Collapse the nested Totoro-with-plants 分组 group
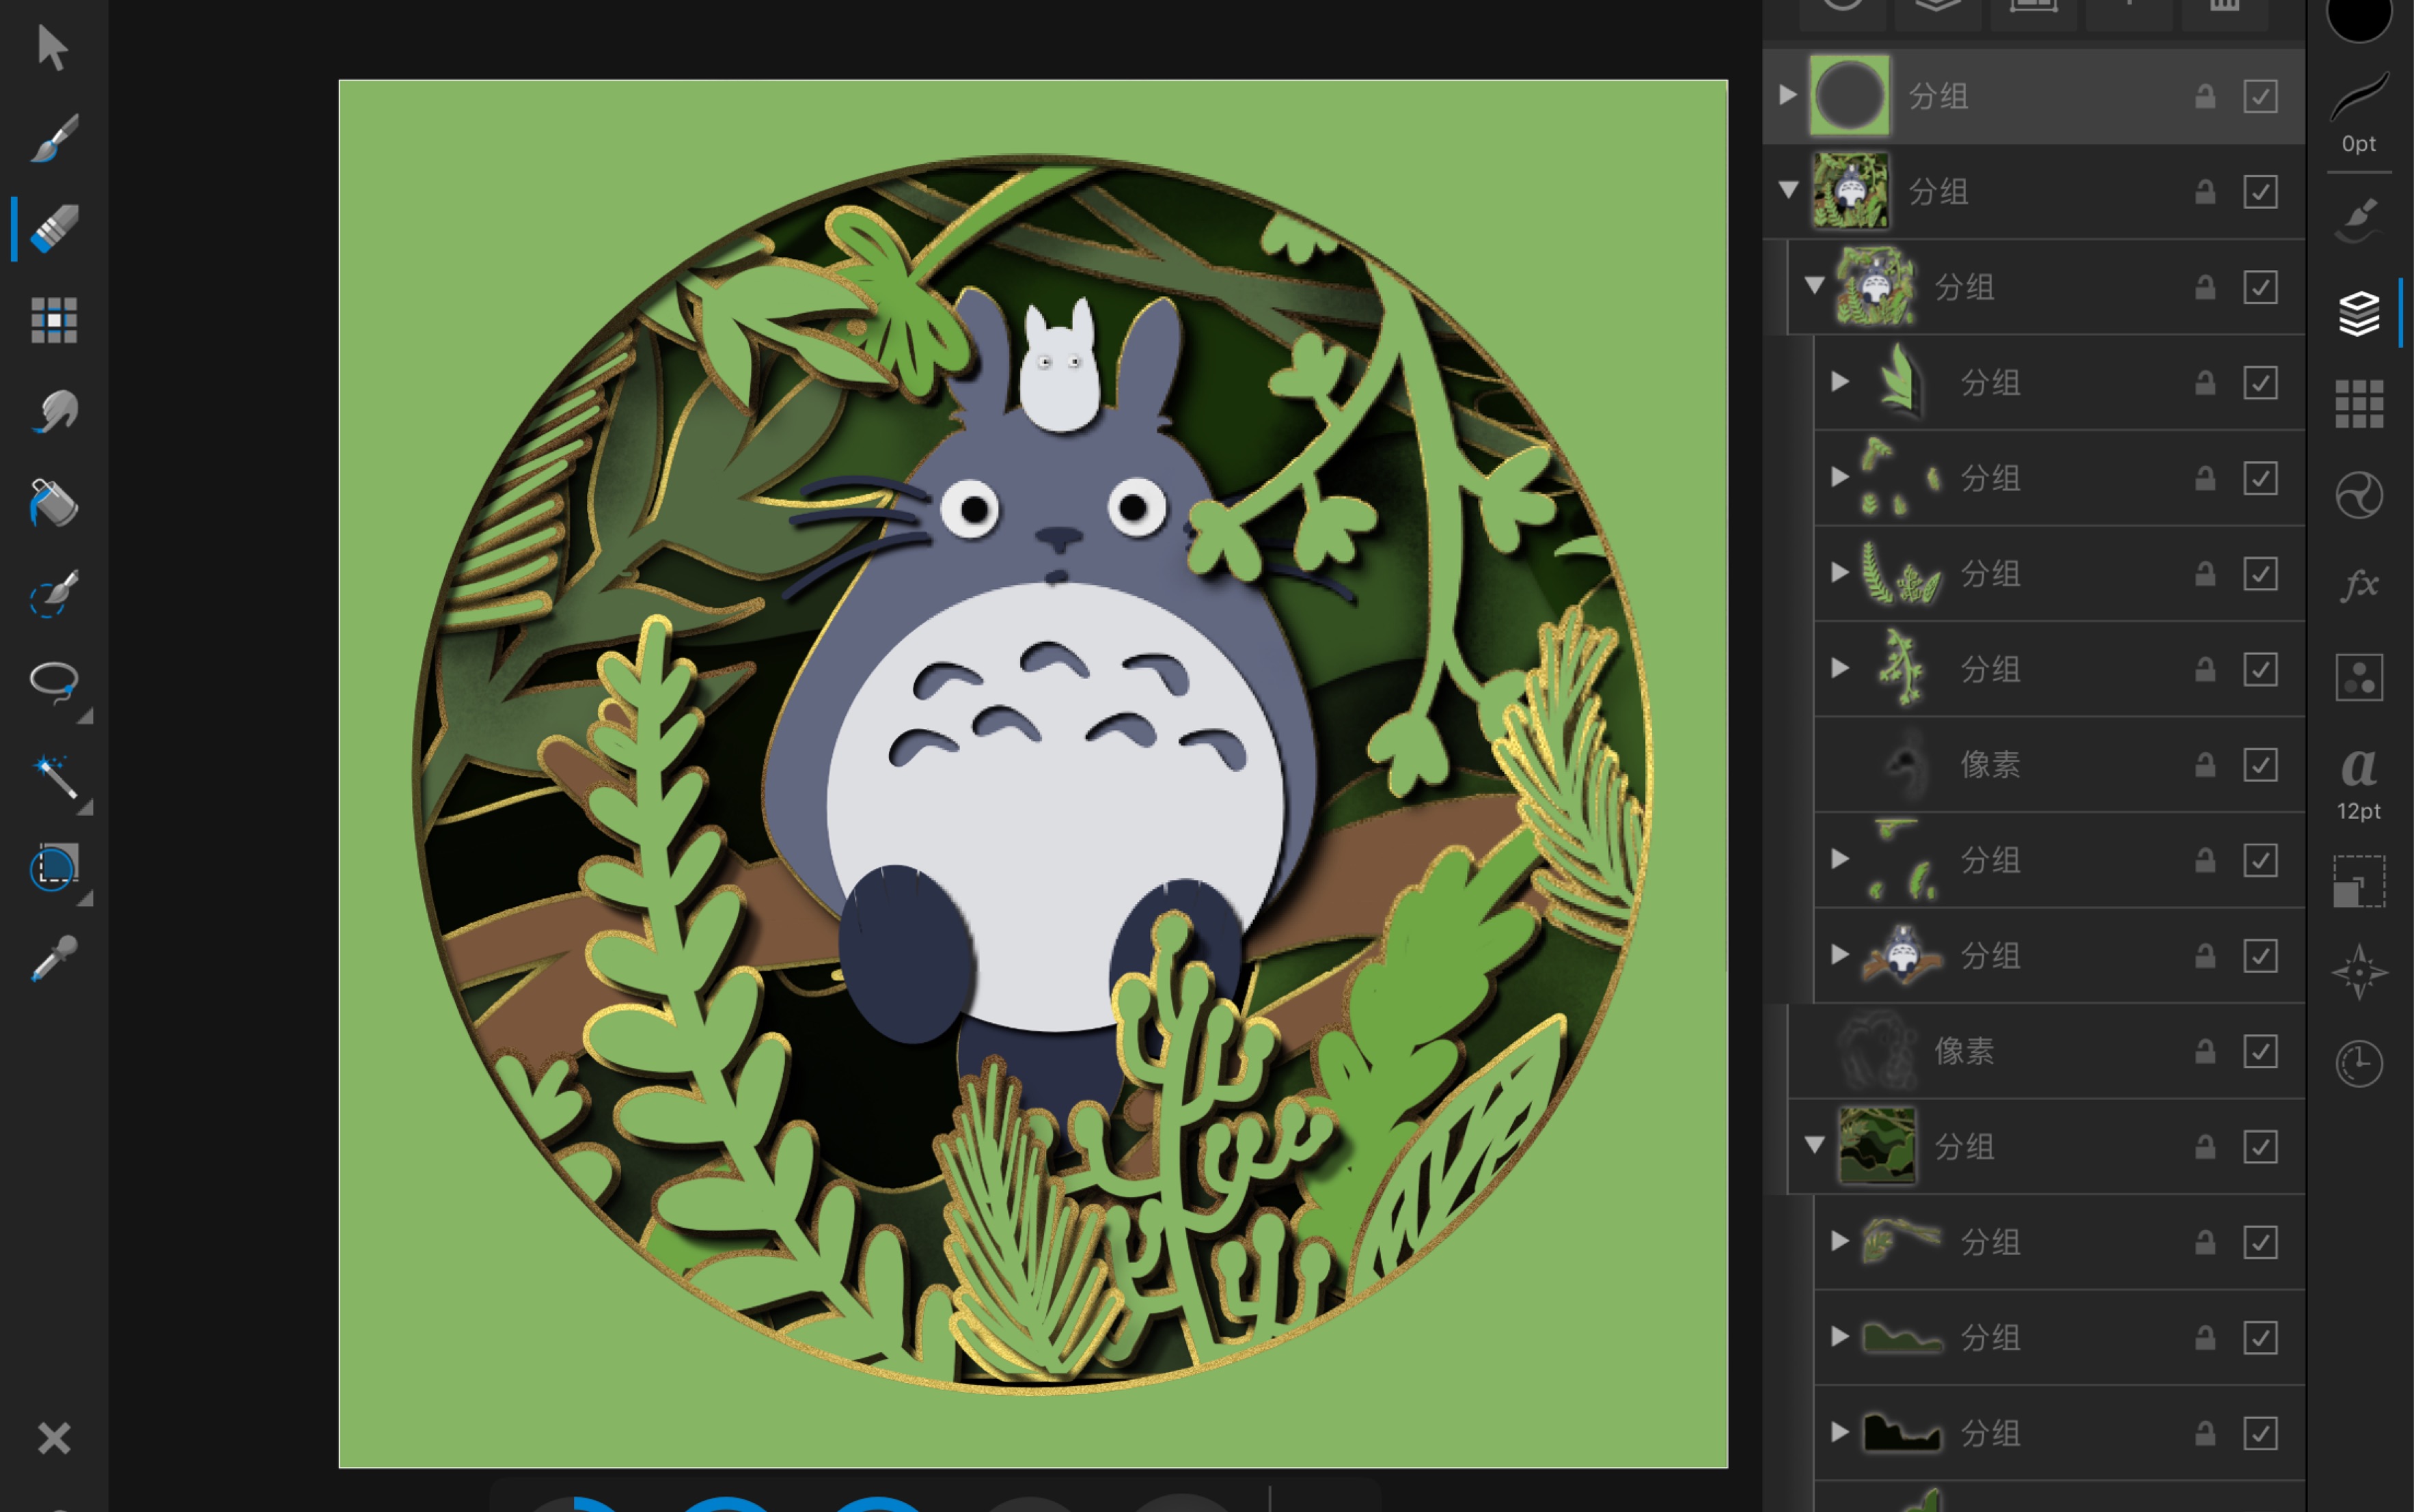Viewport: 2414px width, 1512px height. pyautogui.click(x=1814, y=286)
